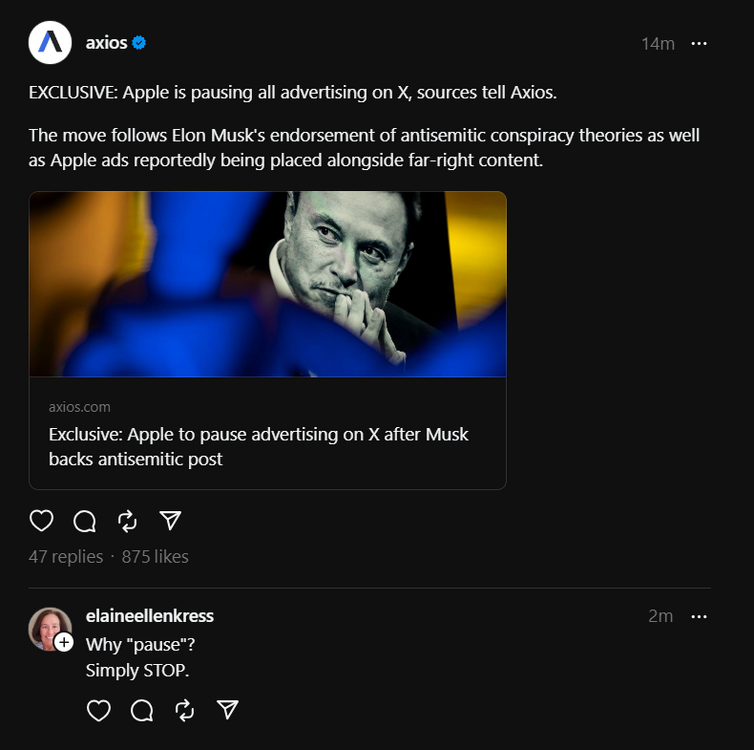Viewport: 754px width, 750px height.
Task: Share the axios post via send icon
Action: point(171,521)
